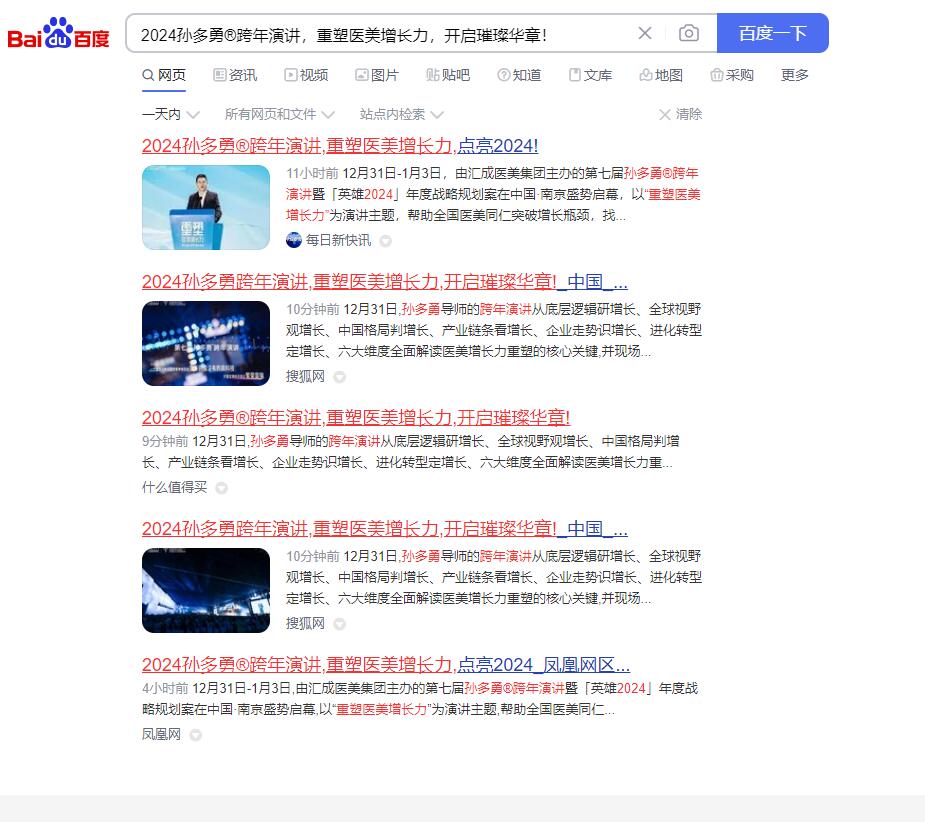Screen dimensions: 925x822
Task: Open the 图片 tab
Action: tap(377, 76)
